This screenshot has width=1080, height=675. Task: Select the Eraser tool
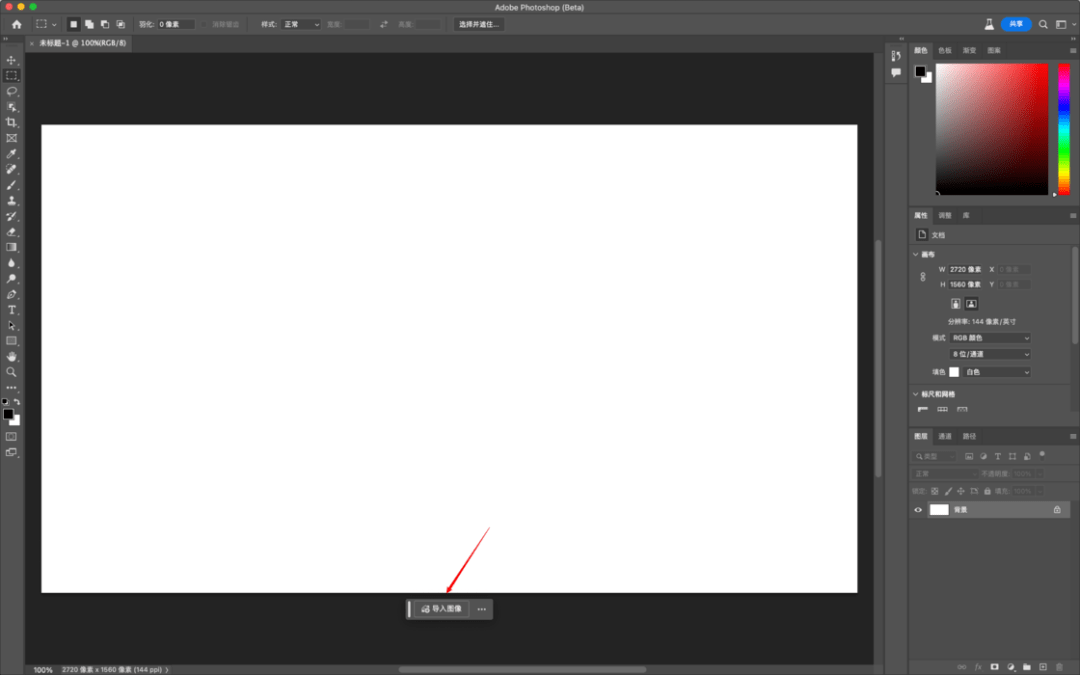(12, 232)
